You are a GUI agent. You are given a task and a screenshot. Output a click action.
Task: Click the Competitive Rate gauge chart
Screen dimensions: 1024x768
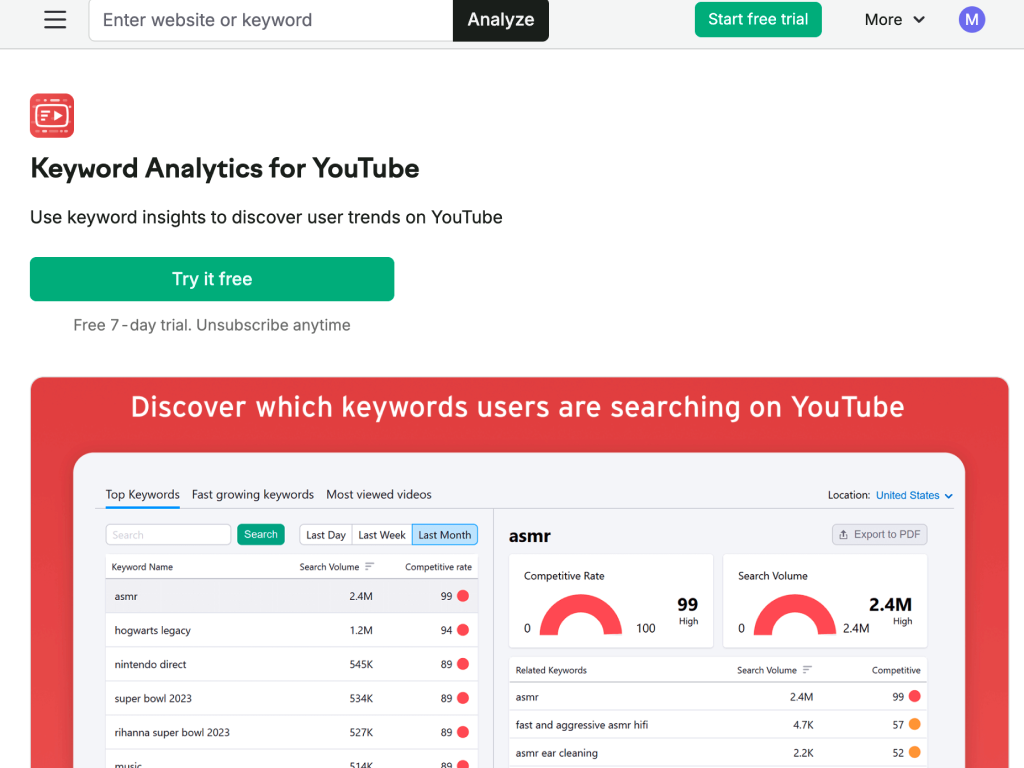click(x=581, y=615)
